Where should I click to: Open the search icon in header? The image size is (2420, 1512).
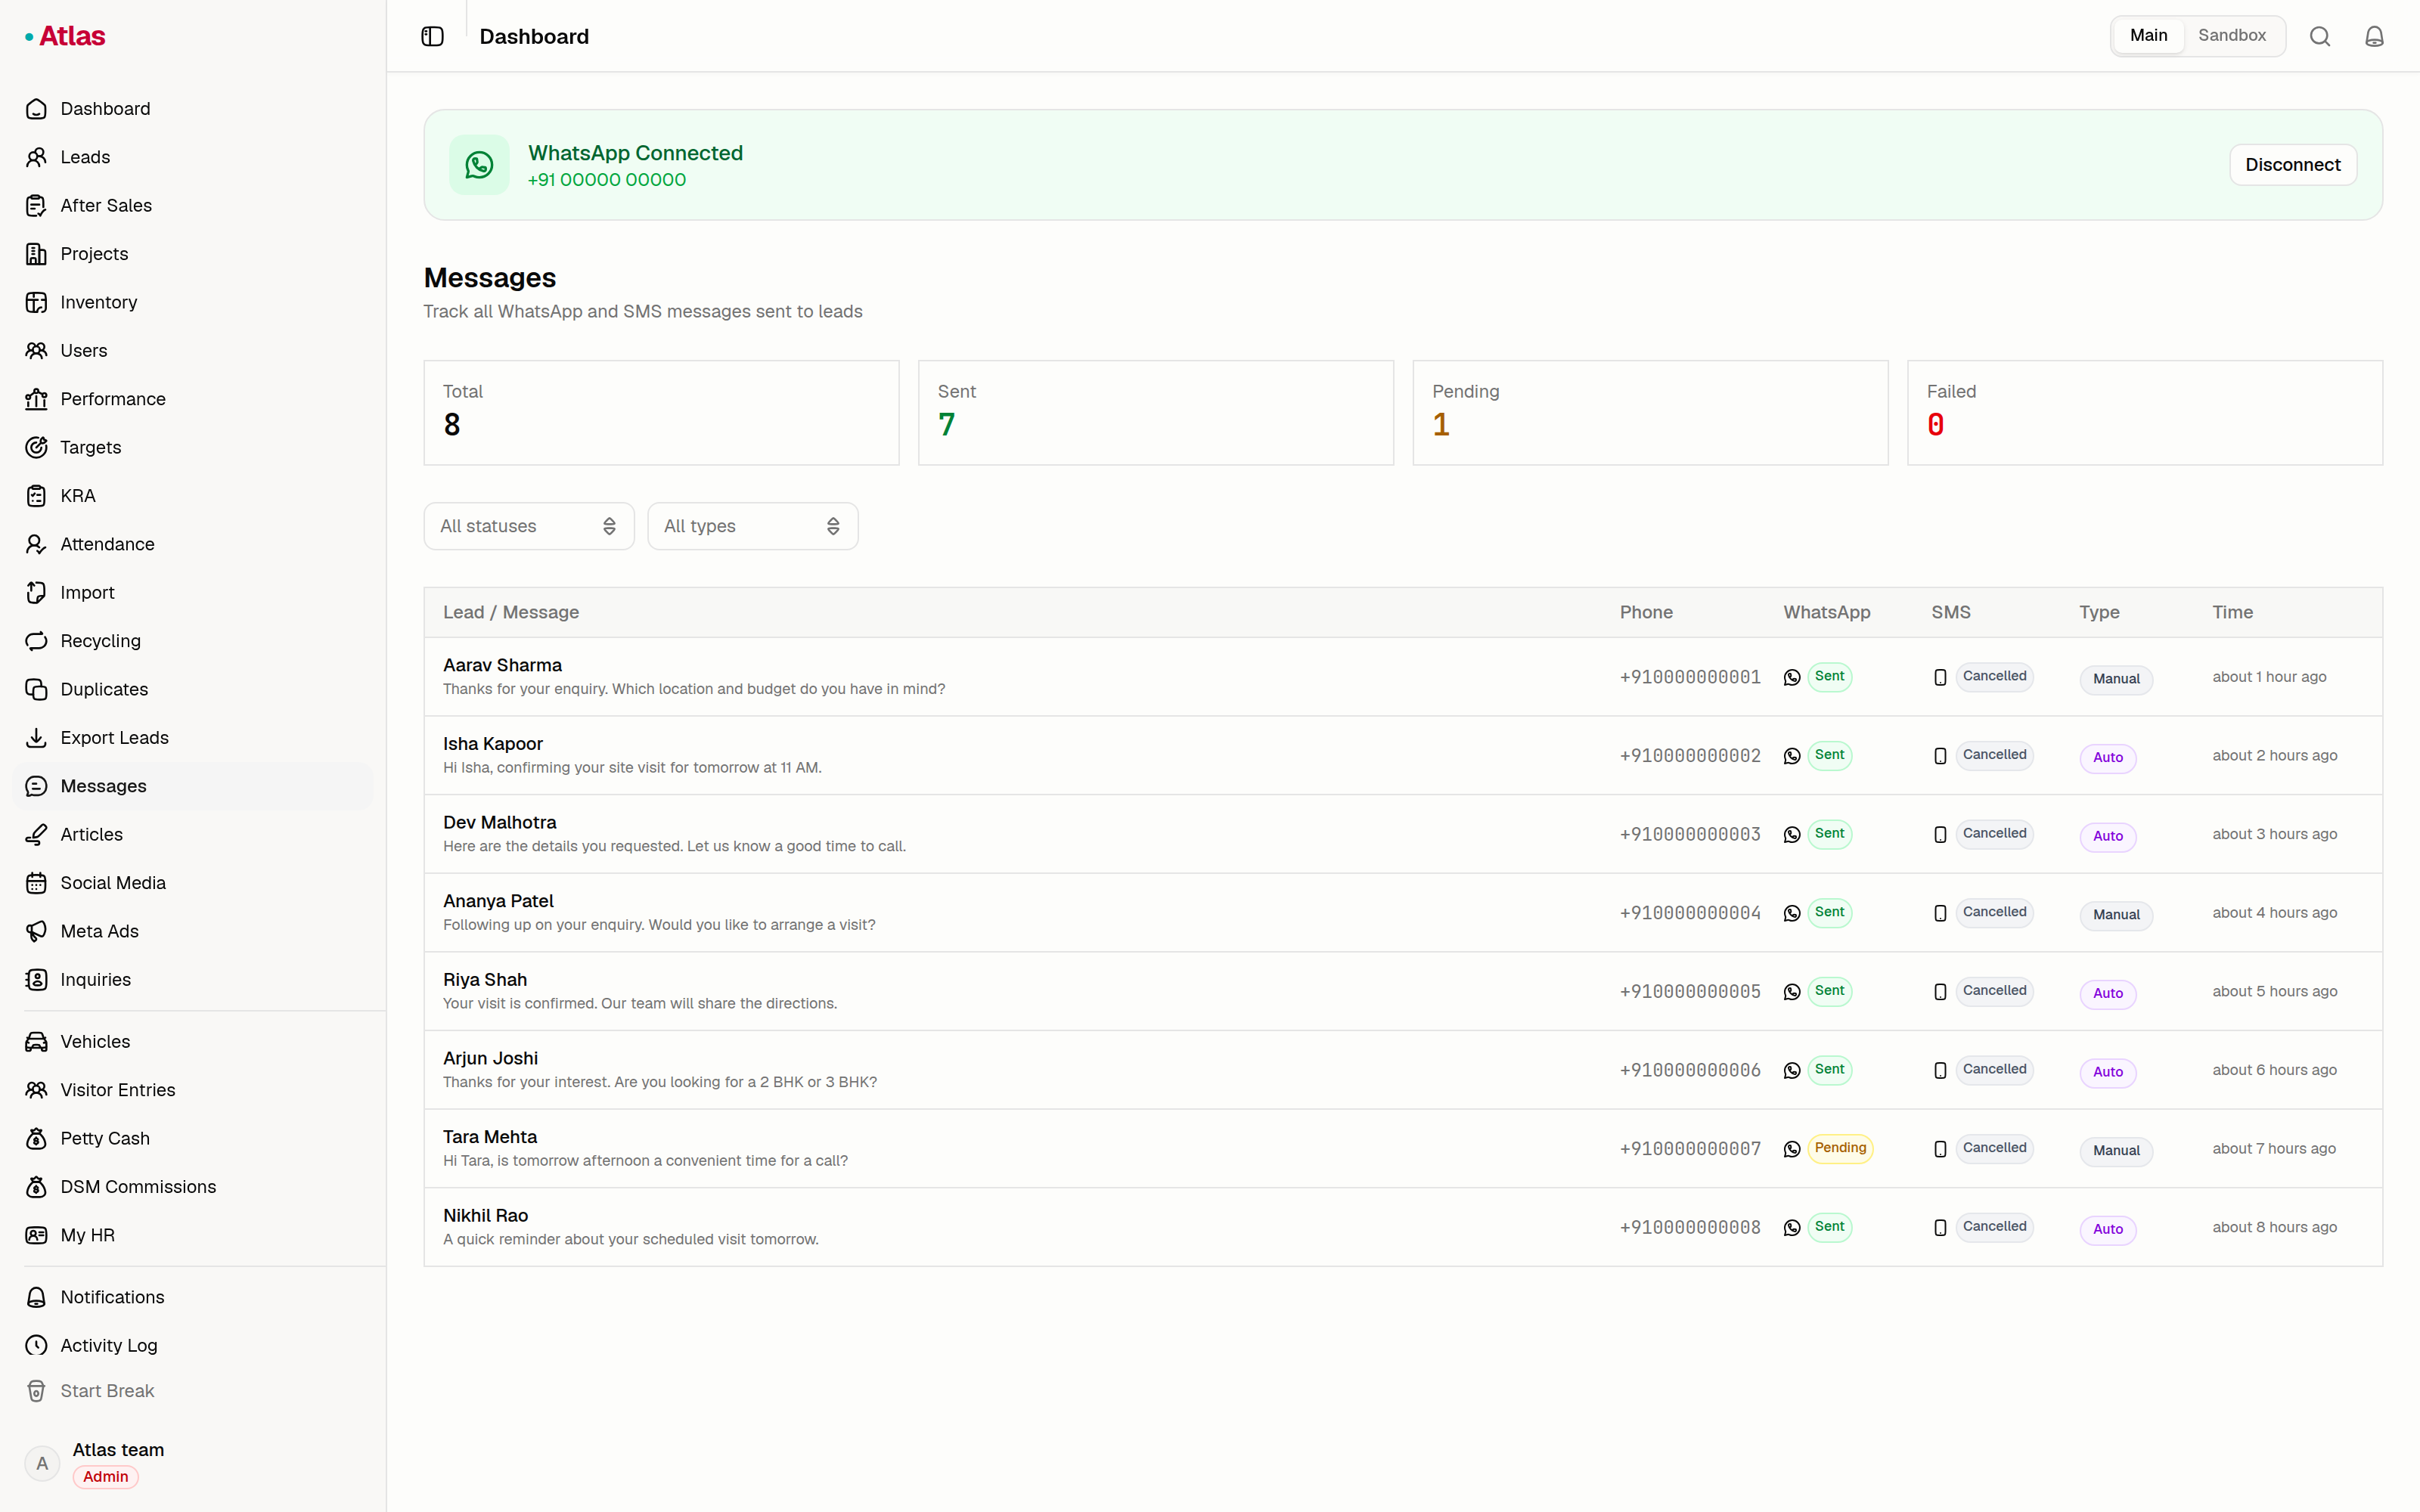click(2320, 37)
